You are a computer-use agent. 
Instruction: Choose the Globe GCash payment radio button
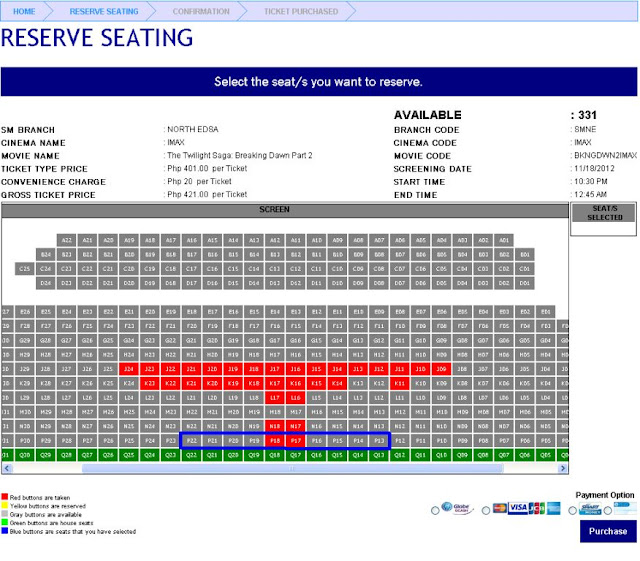(x=435, y=510)
